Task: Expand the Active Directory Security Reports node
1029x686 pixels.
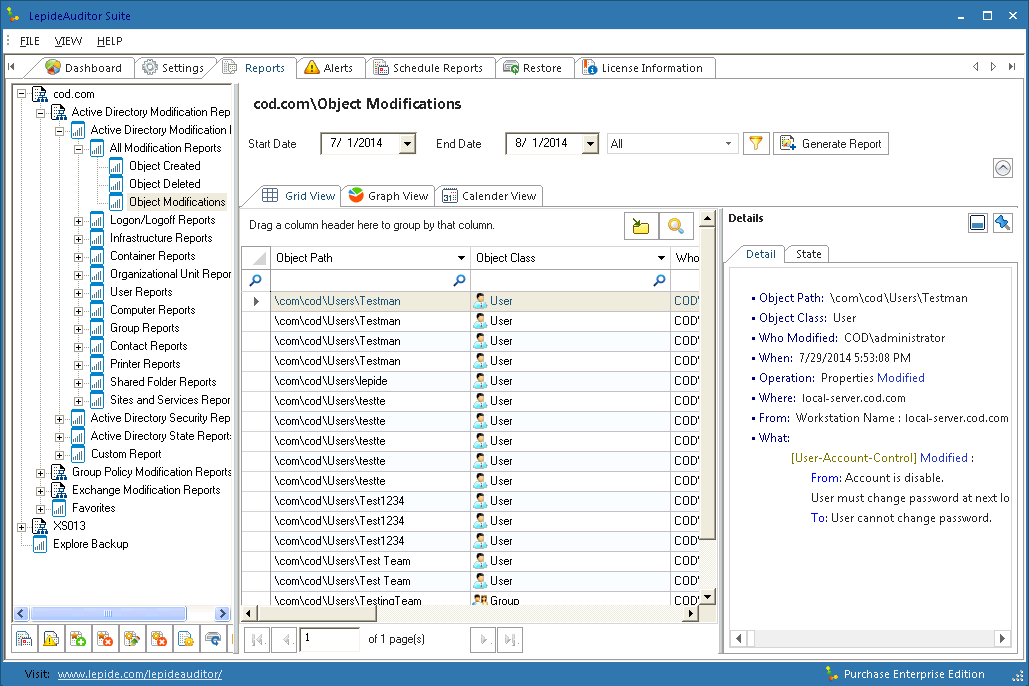Action: [x=59, y=419]
